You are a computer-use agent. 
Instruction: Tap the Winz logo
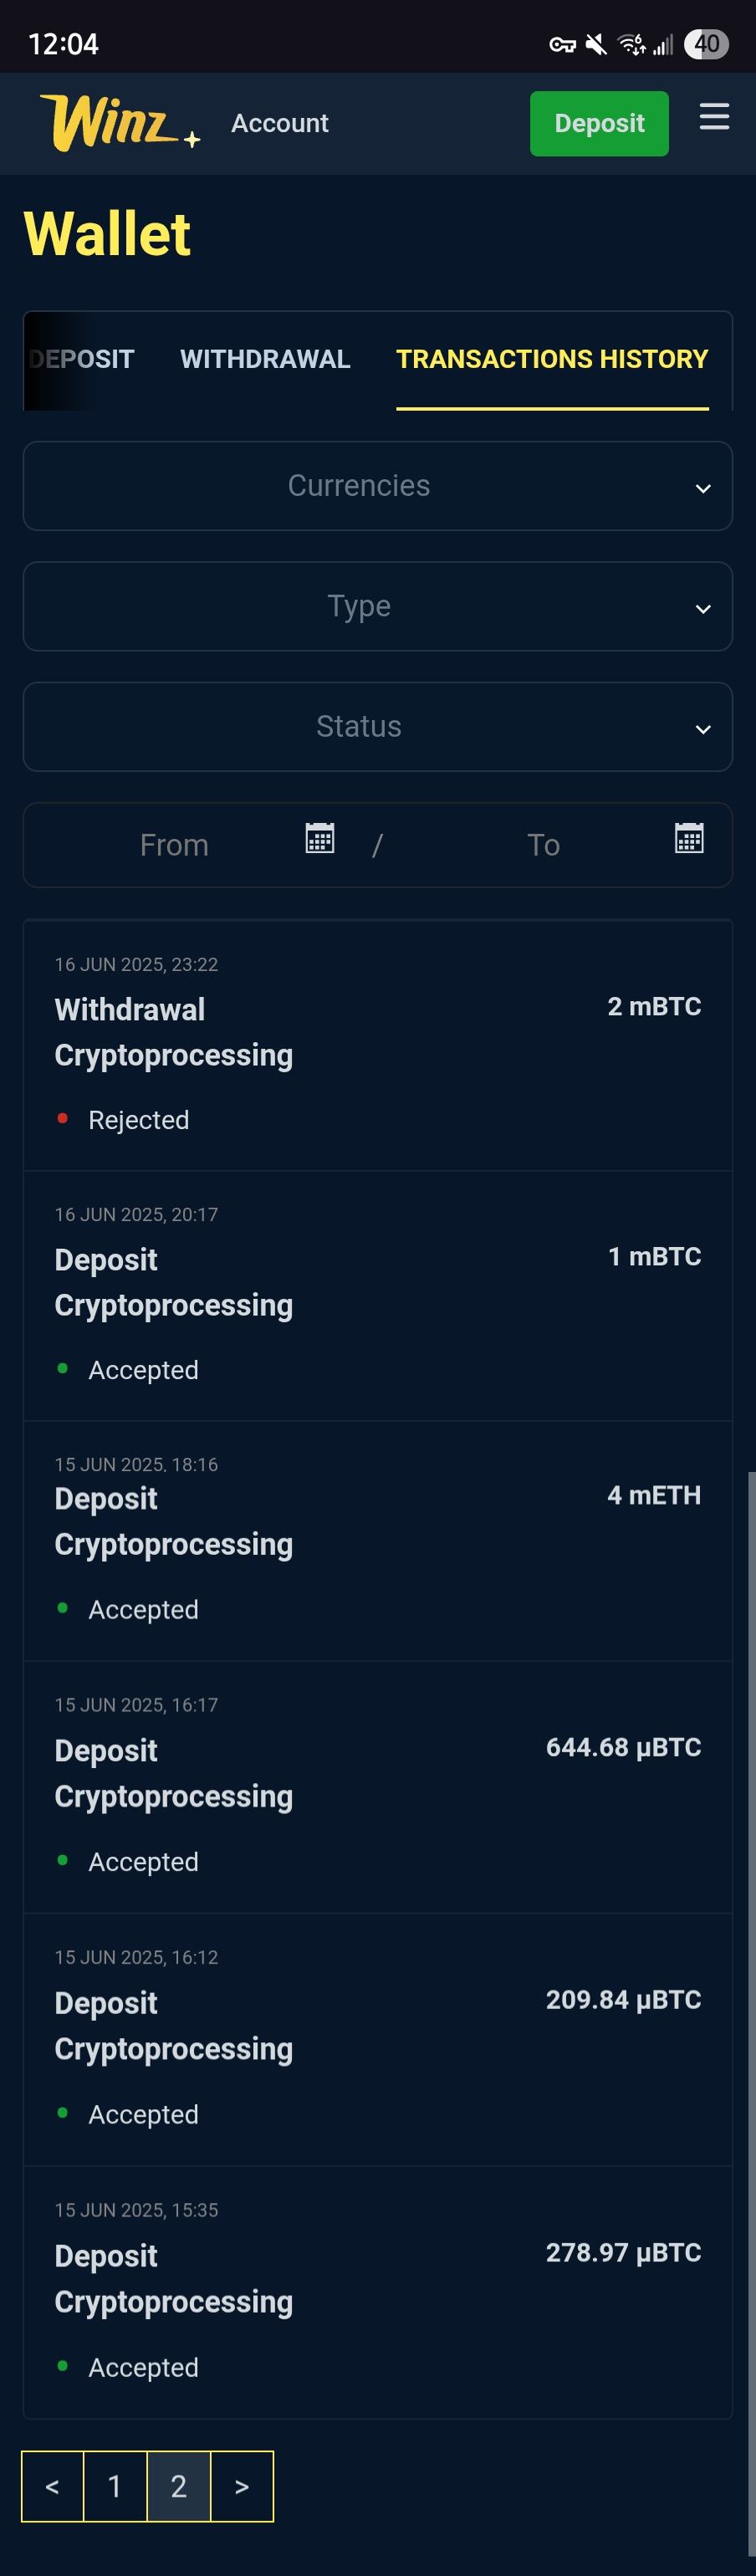point(118,123)
